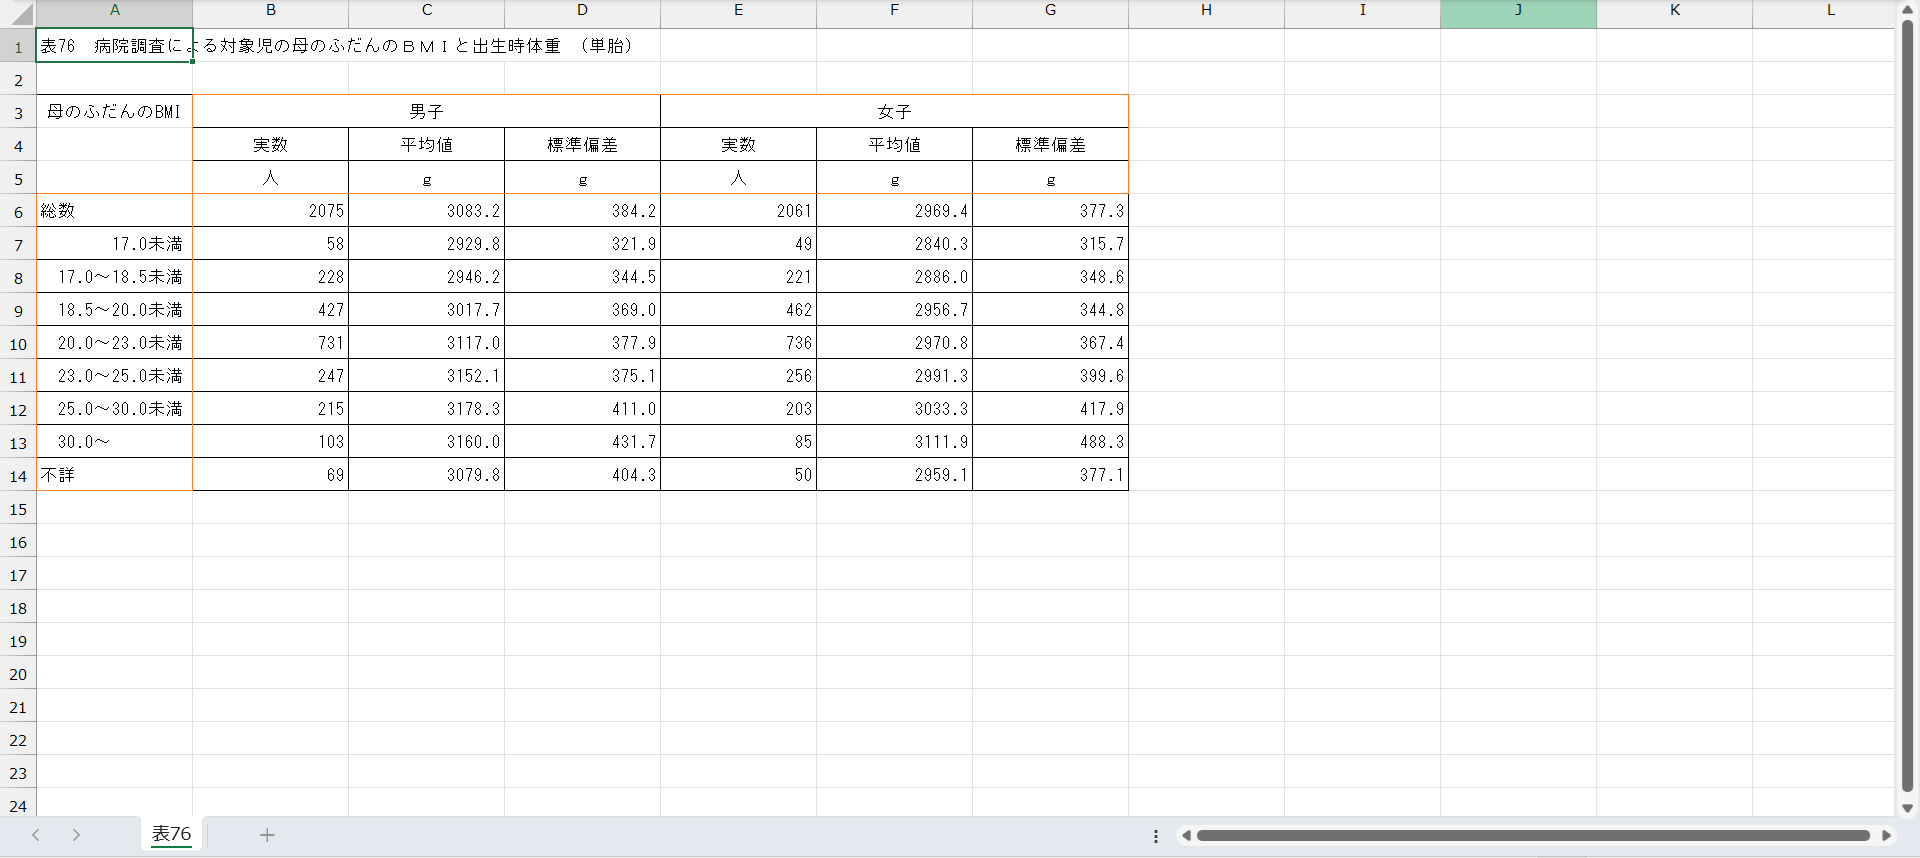1920x858 pixels.
Task: Click the vertical scrollbar down arrow
Action: pyautogui.click(x=1907, y=808)
